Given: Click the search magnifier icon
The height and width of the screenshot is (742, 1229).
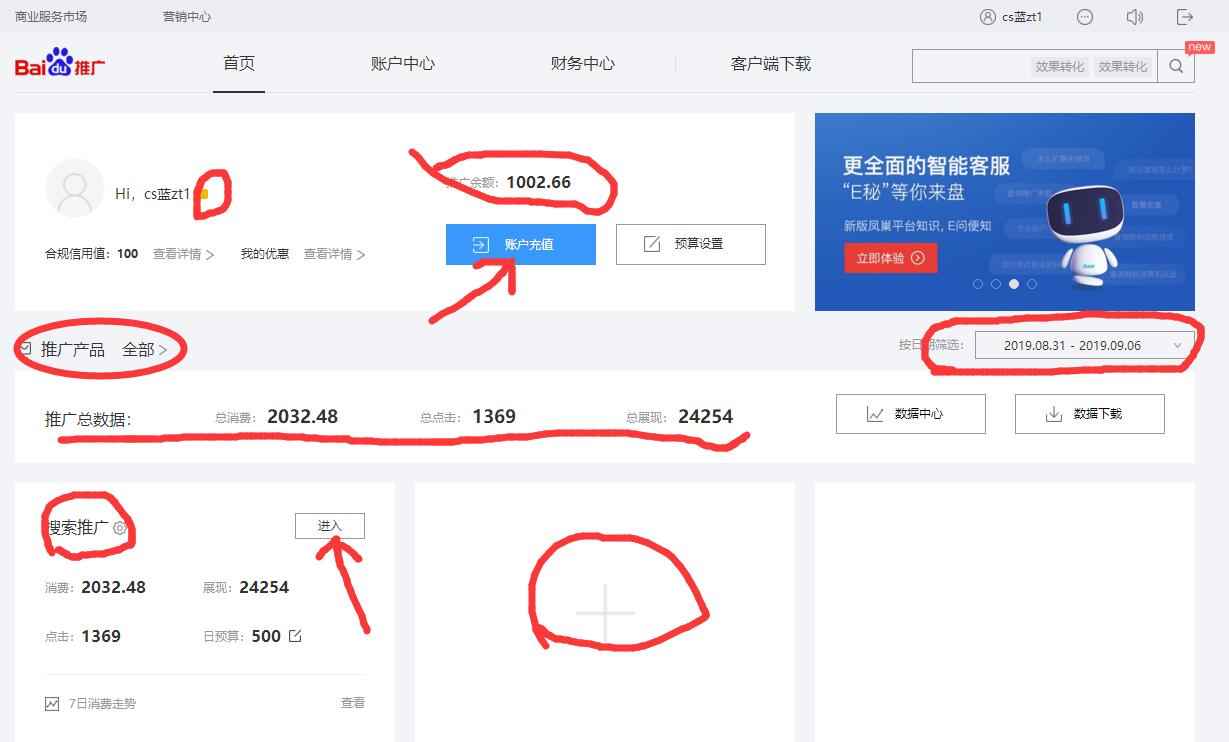Looking at the screenshot, I should click(x=1175, y=64).
